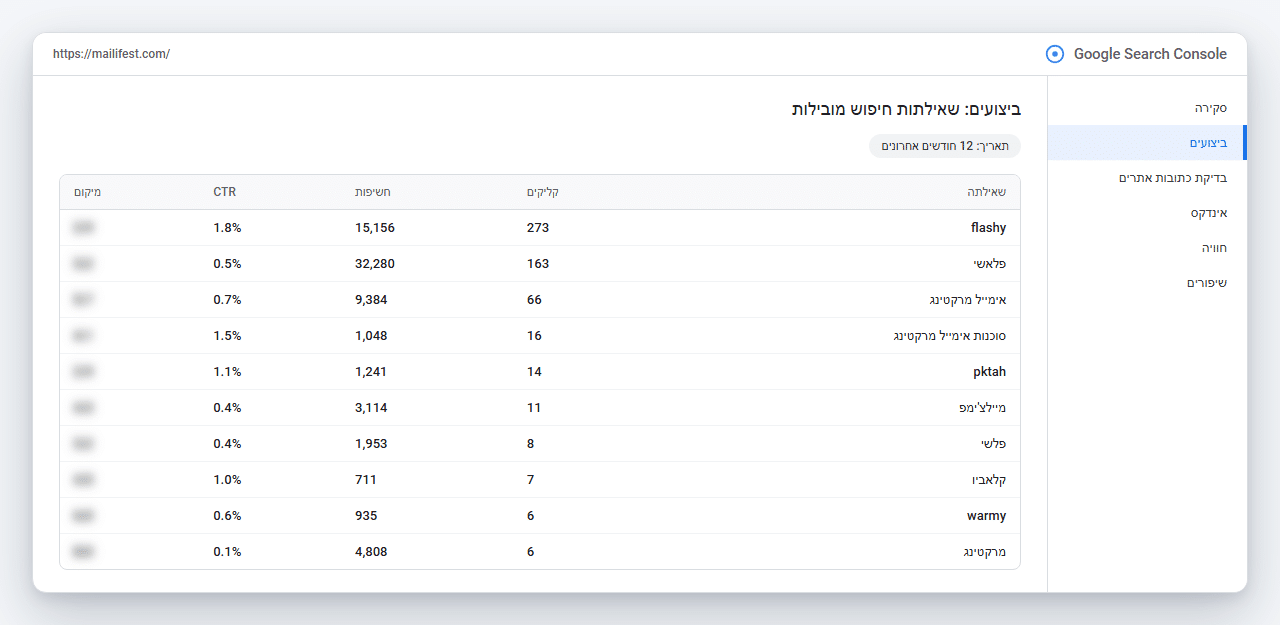Click the 0.6% CTR value

227,516
